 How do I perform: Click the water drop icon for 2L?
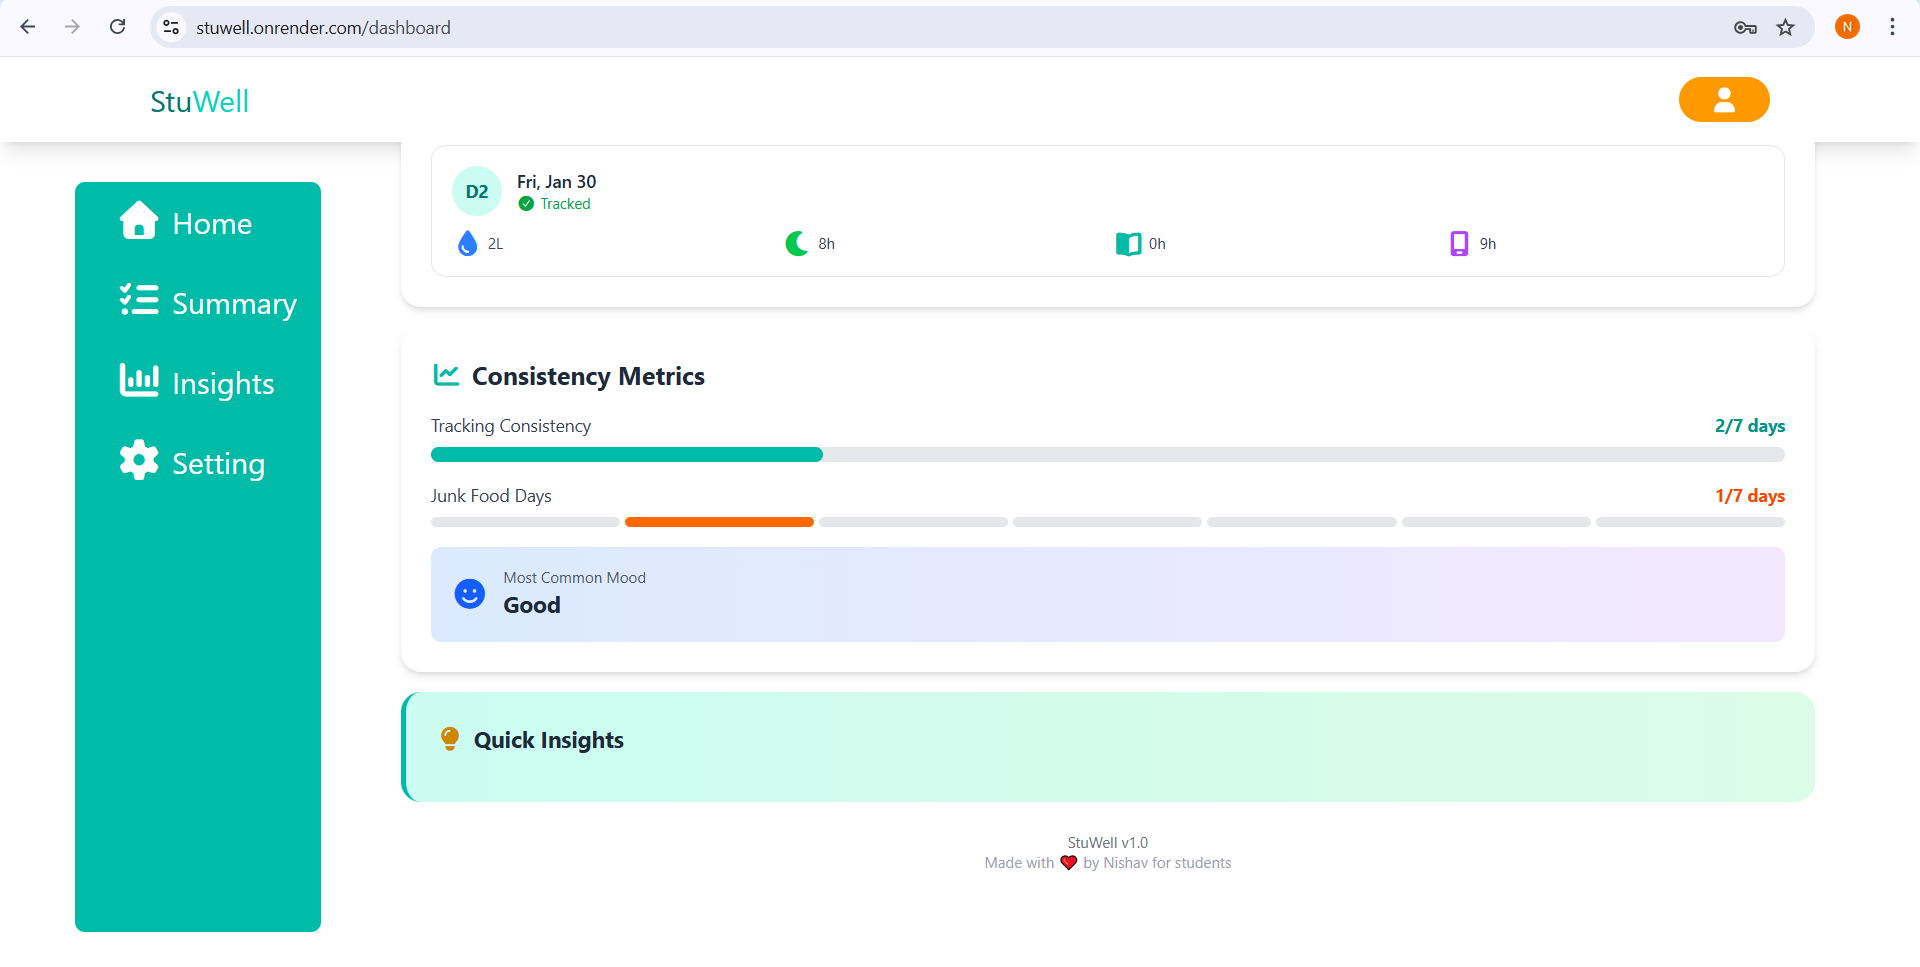click(467, 243)
